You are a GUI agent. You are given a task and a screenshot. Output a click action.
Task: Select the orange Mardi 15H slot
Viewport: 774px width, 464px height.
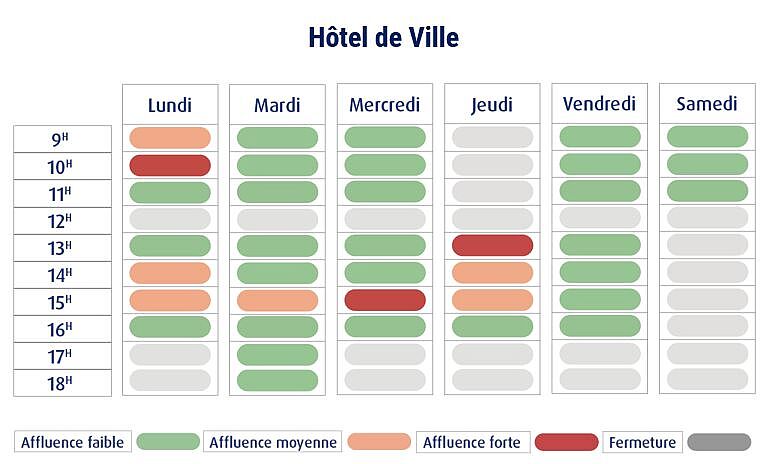point(277,300)
